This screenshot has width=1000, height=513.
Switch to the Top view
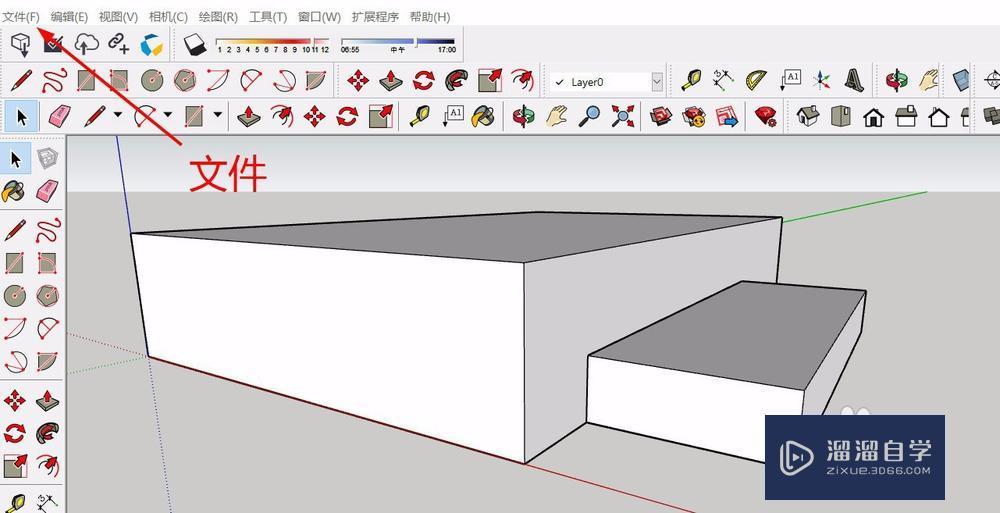(x=841, y=117)
